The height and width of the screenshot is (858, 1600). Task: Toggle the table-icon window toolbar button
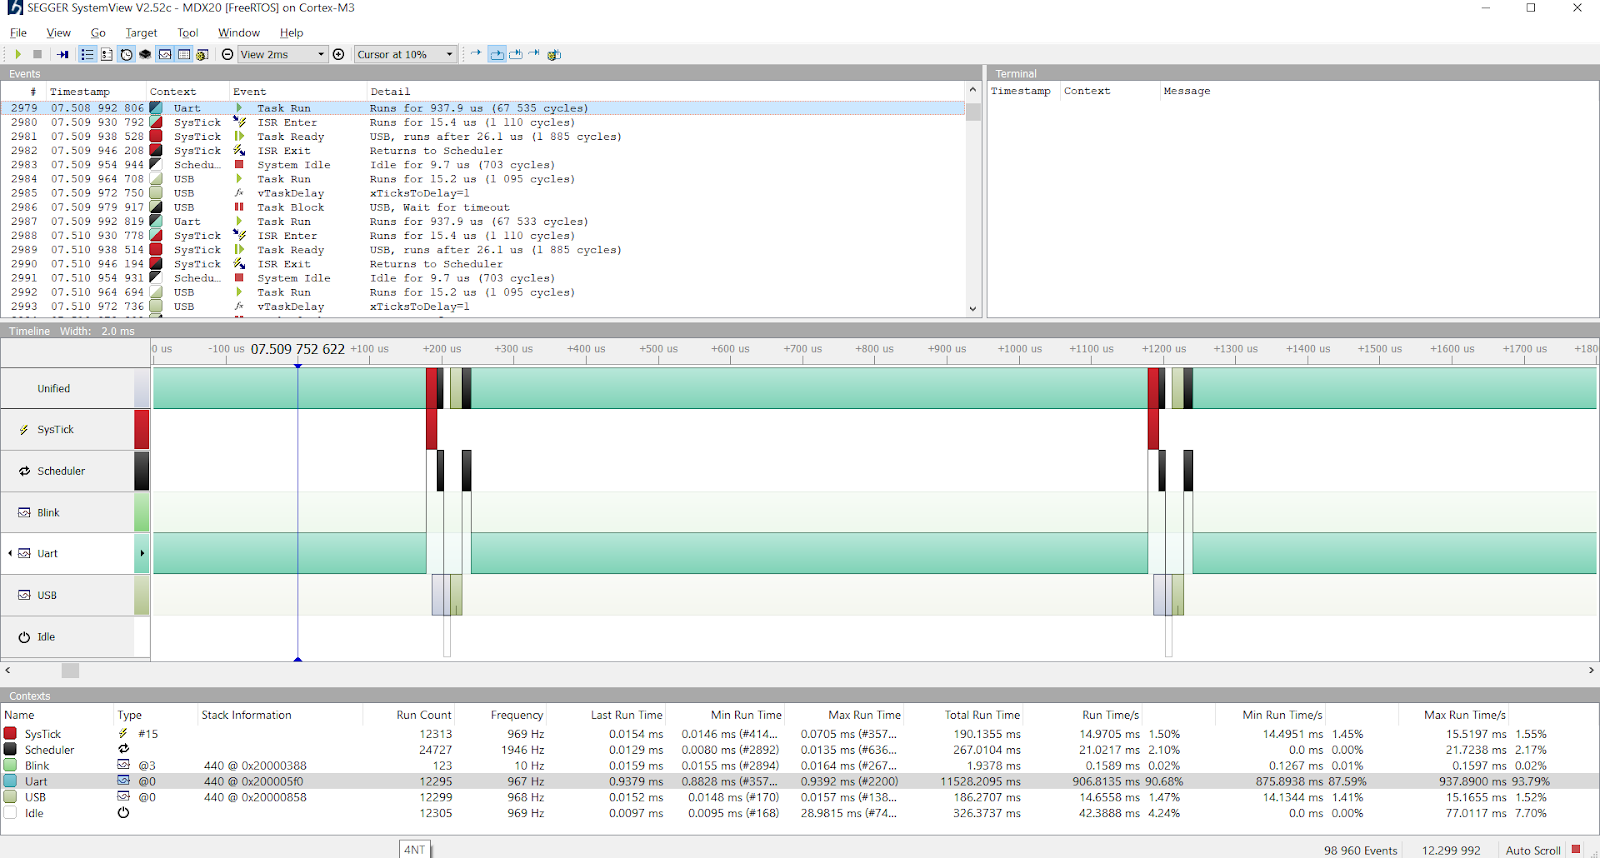click(x=184, y=54)
